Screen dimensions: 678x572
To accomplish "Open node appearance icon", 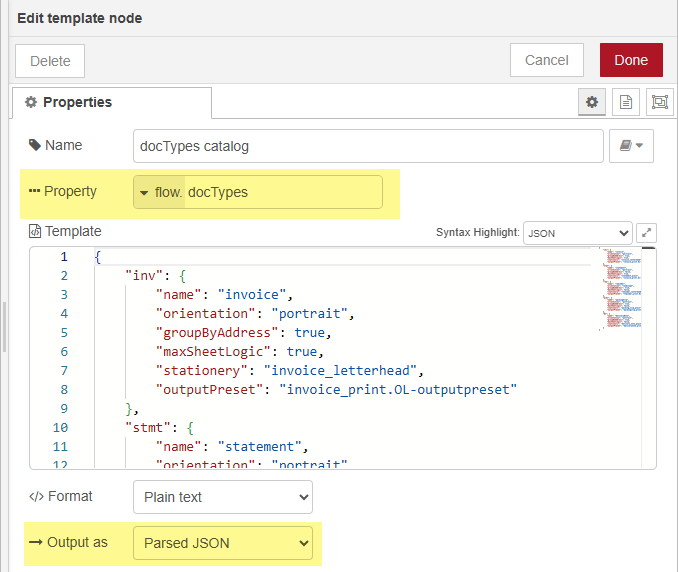I will (x=659, y=102).
